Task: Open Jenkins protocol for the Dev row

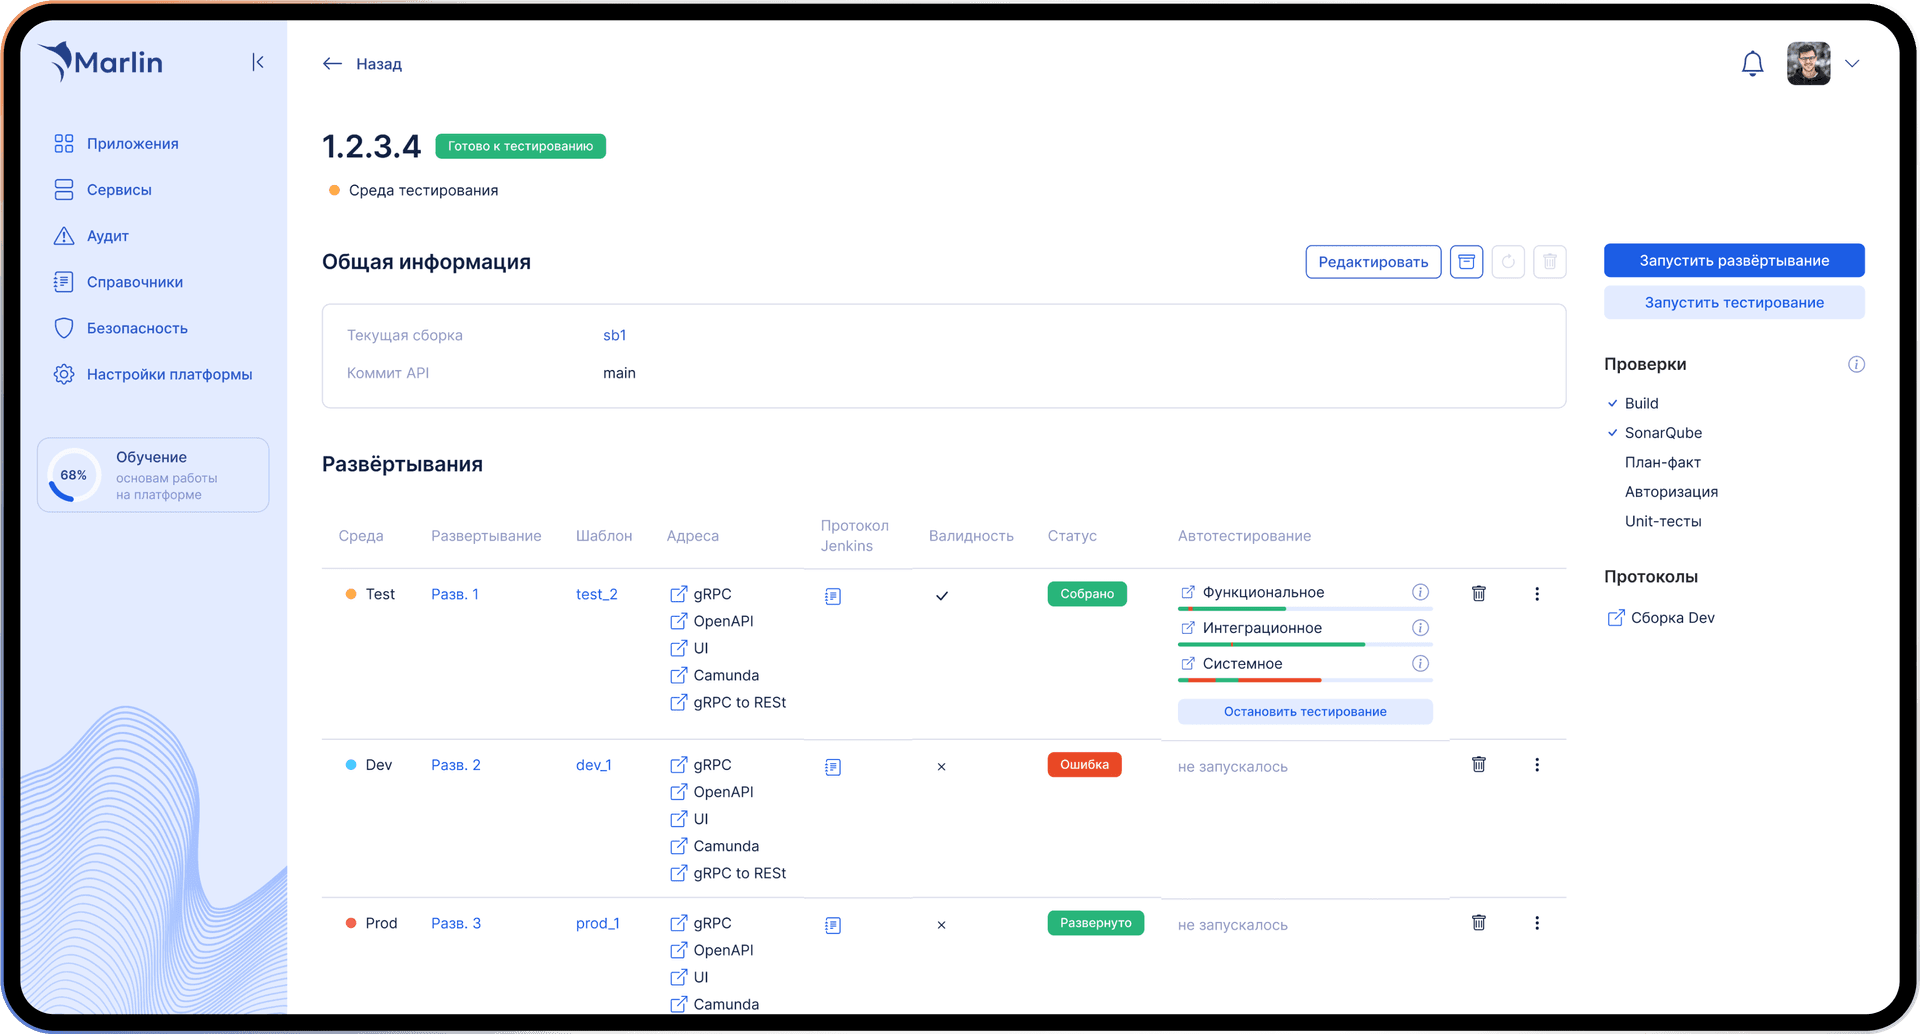Action: tap(833, 767)
